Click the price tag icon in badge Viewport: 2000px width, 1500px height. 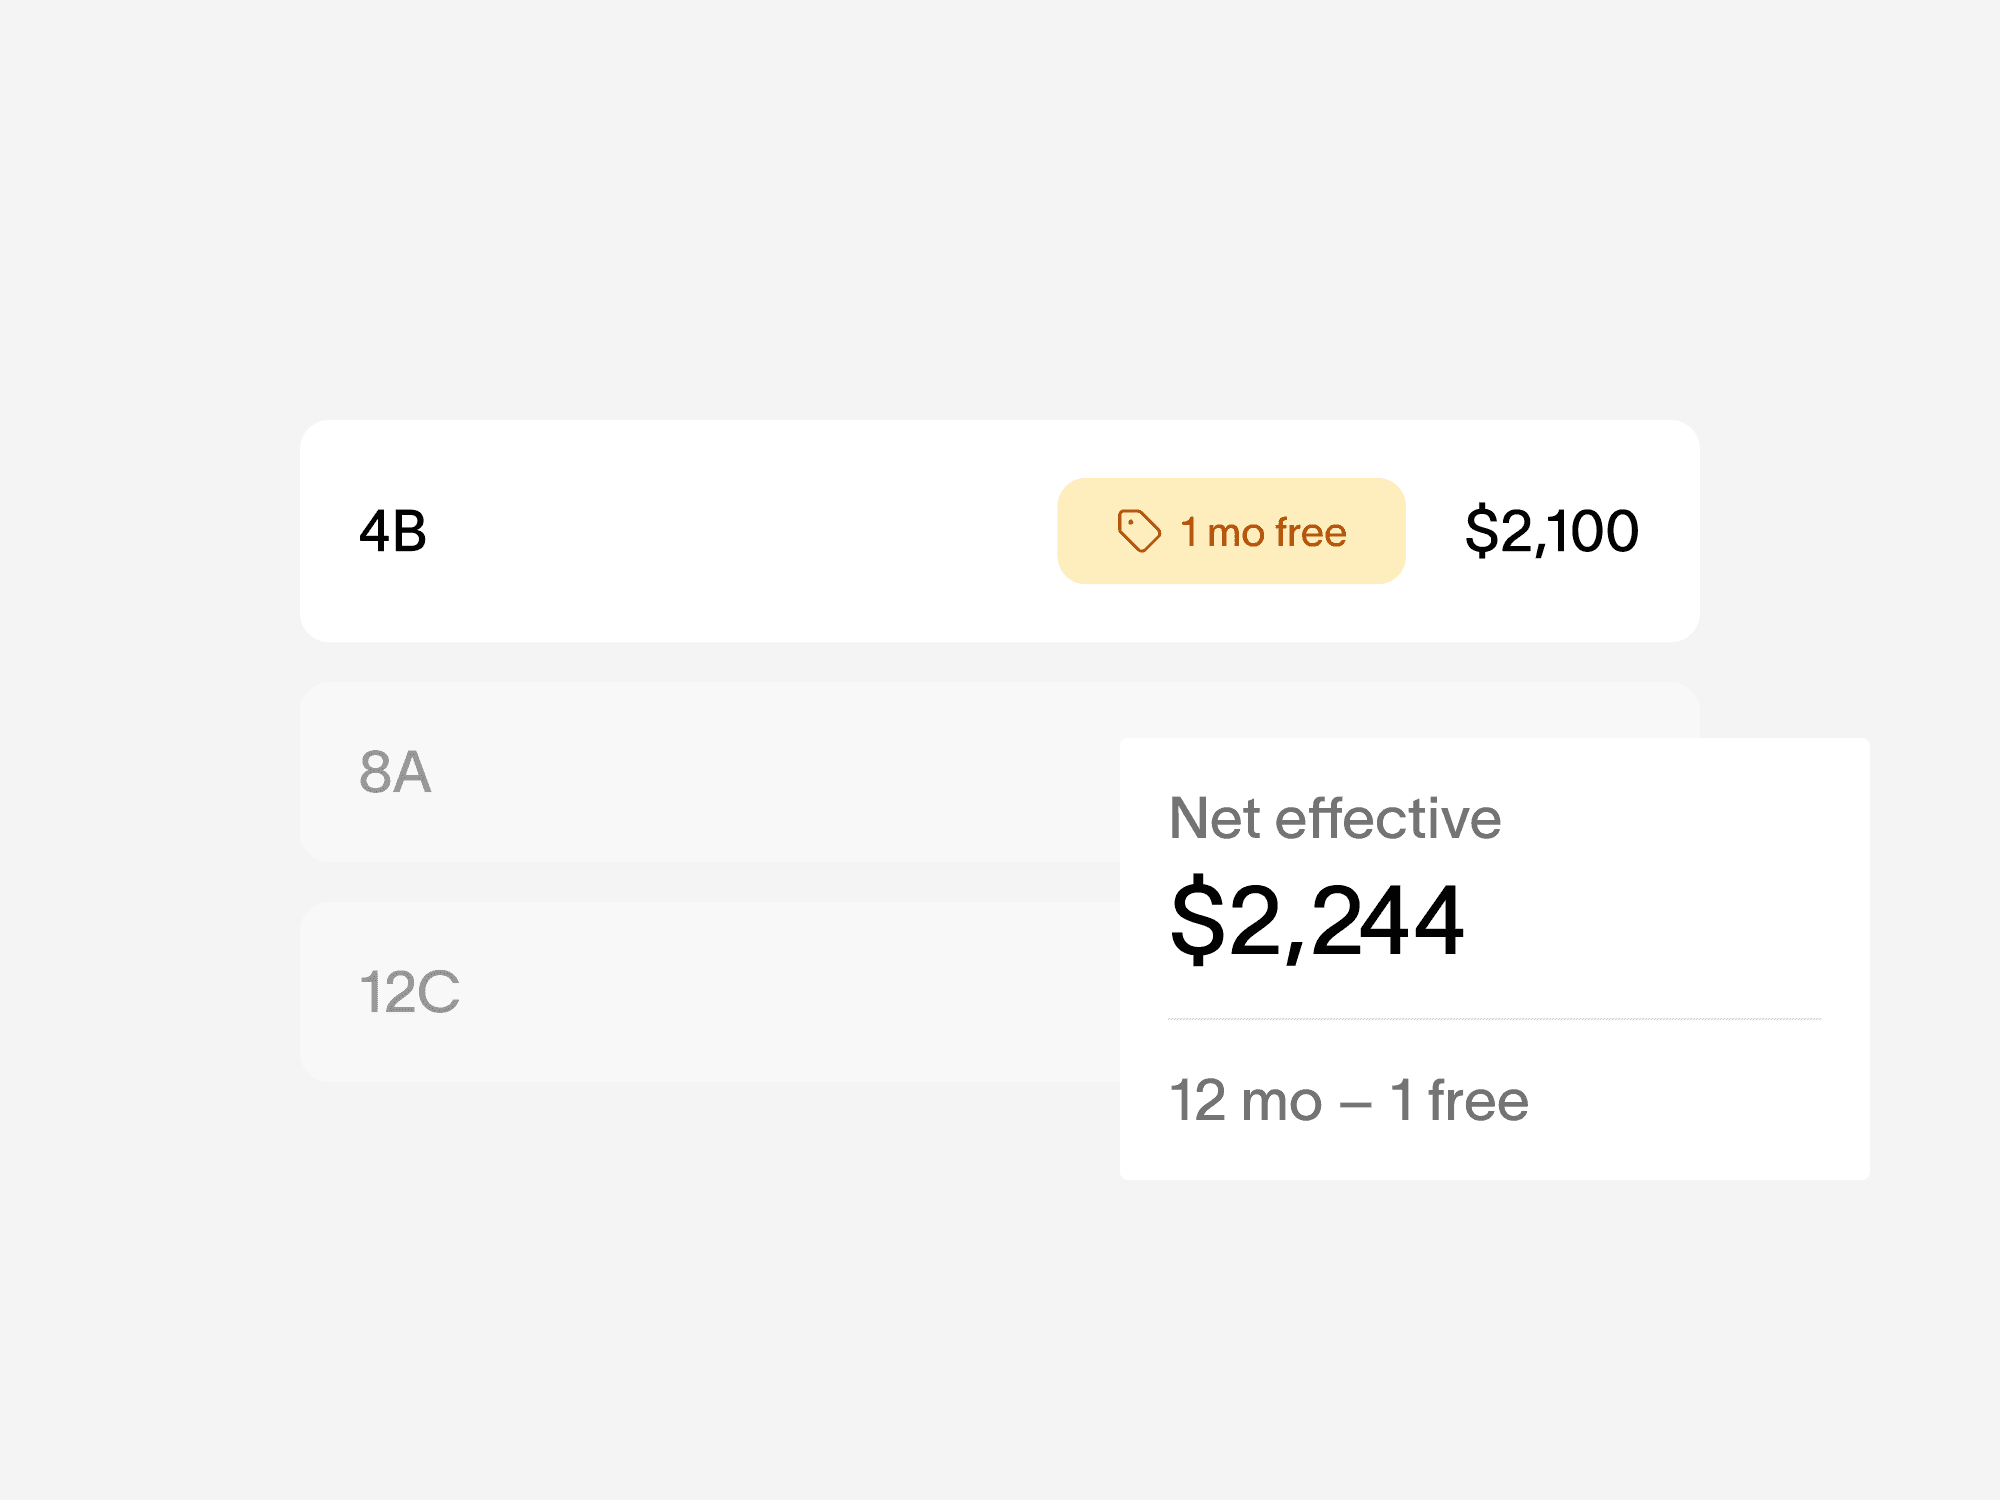pyautogui.click(x=1139, y=531)
